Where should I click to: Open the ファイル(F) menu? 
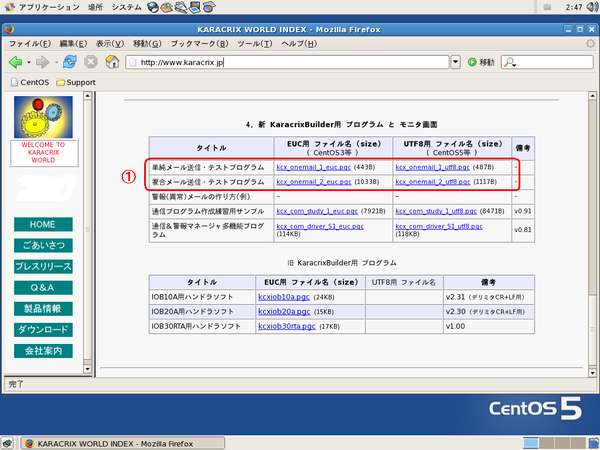point(30,44)
